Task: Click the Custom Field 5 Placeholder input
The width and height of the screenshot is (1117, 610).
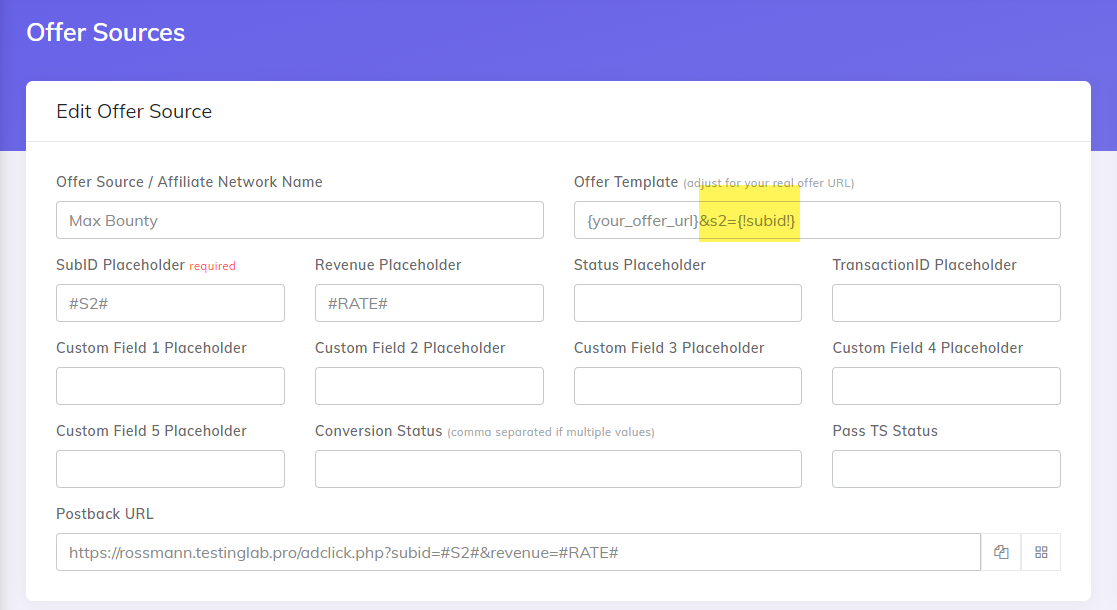Action: click(x=170, y=468)
